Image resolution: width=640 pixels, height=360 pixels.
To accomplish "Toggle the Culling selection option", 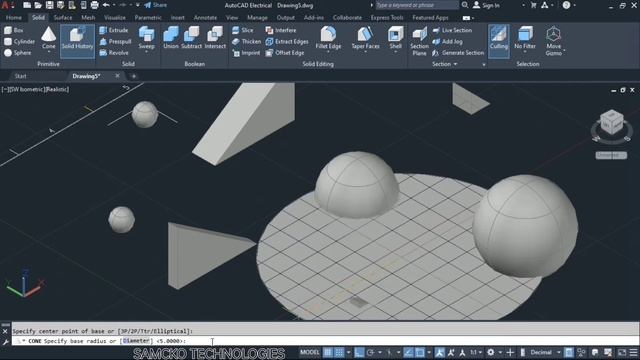I will click(499, 41).
